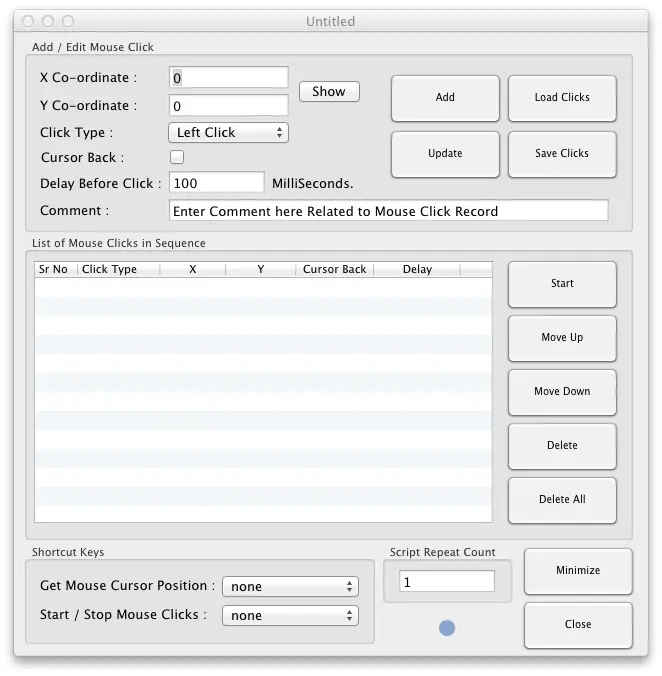
Task: Click the Add button
Action: pos(445,98)
